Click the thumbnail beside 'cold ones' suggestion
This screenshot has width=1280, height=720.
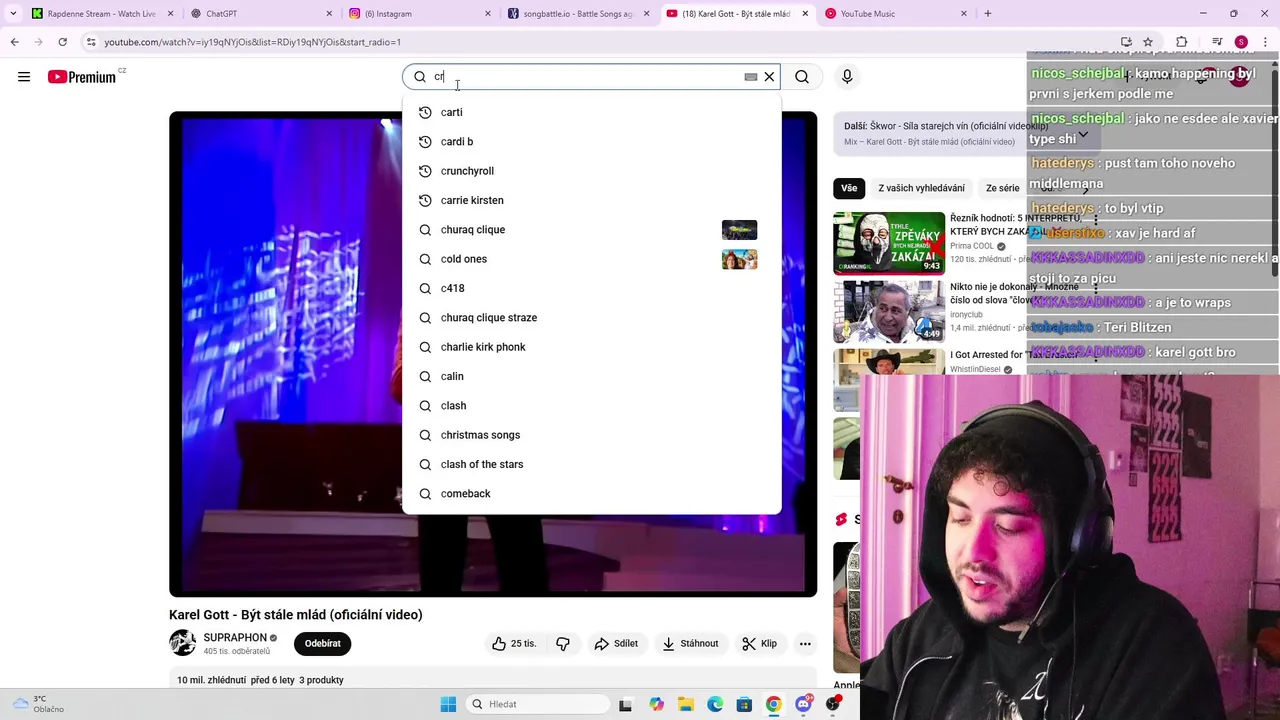[x=739, y=259]
